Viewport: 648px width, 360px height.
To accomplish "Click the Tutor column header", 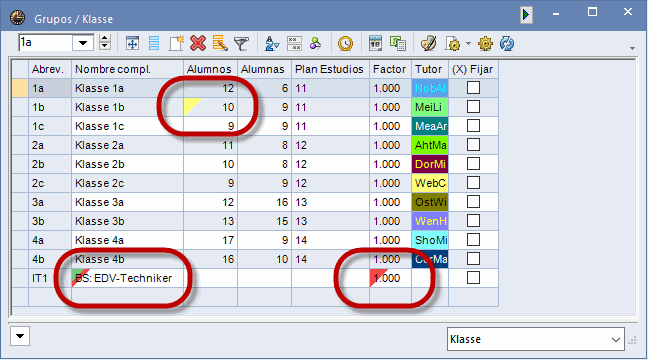I will (x=430, y=69).
